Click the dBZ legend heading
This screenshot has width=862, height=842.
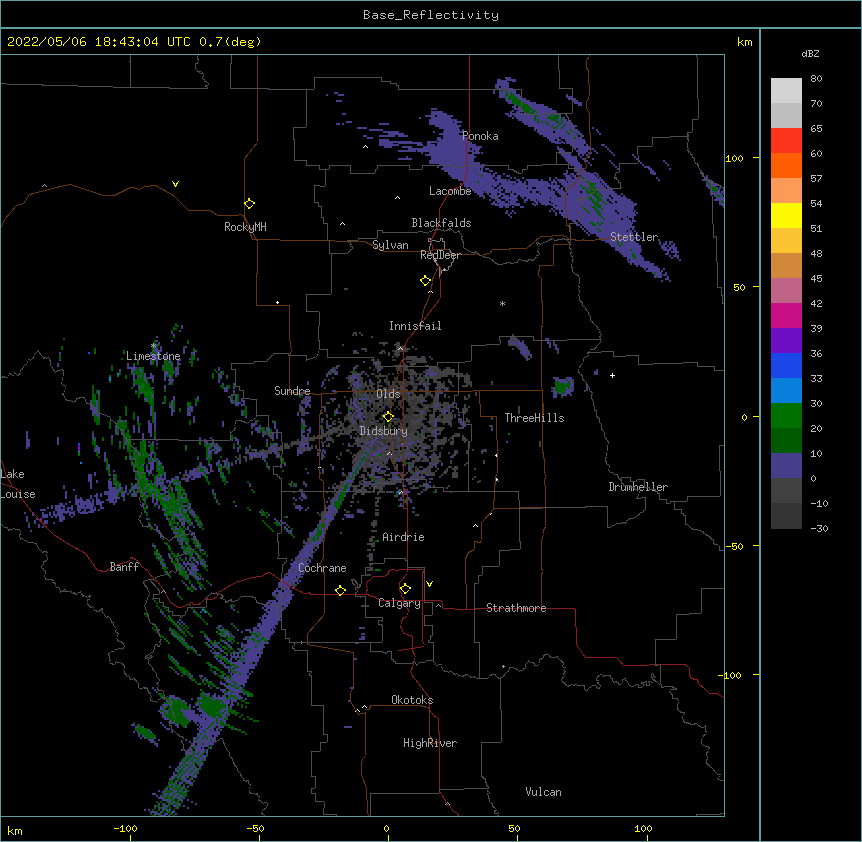pos(810,53)
